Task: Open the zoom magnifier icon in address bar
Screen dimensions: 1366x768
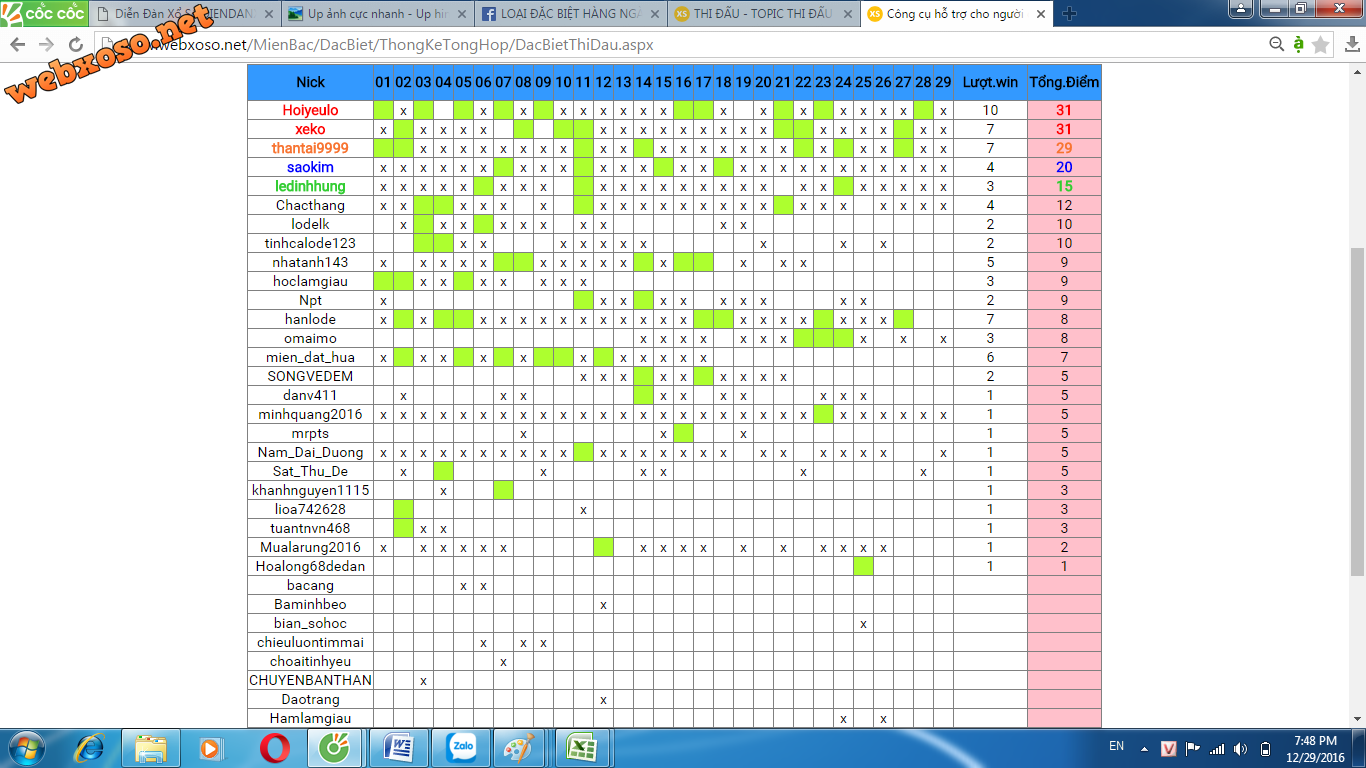Action: [1276, 44]
